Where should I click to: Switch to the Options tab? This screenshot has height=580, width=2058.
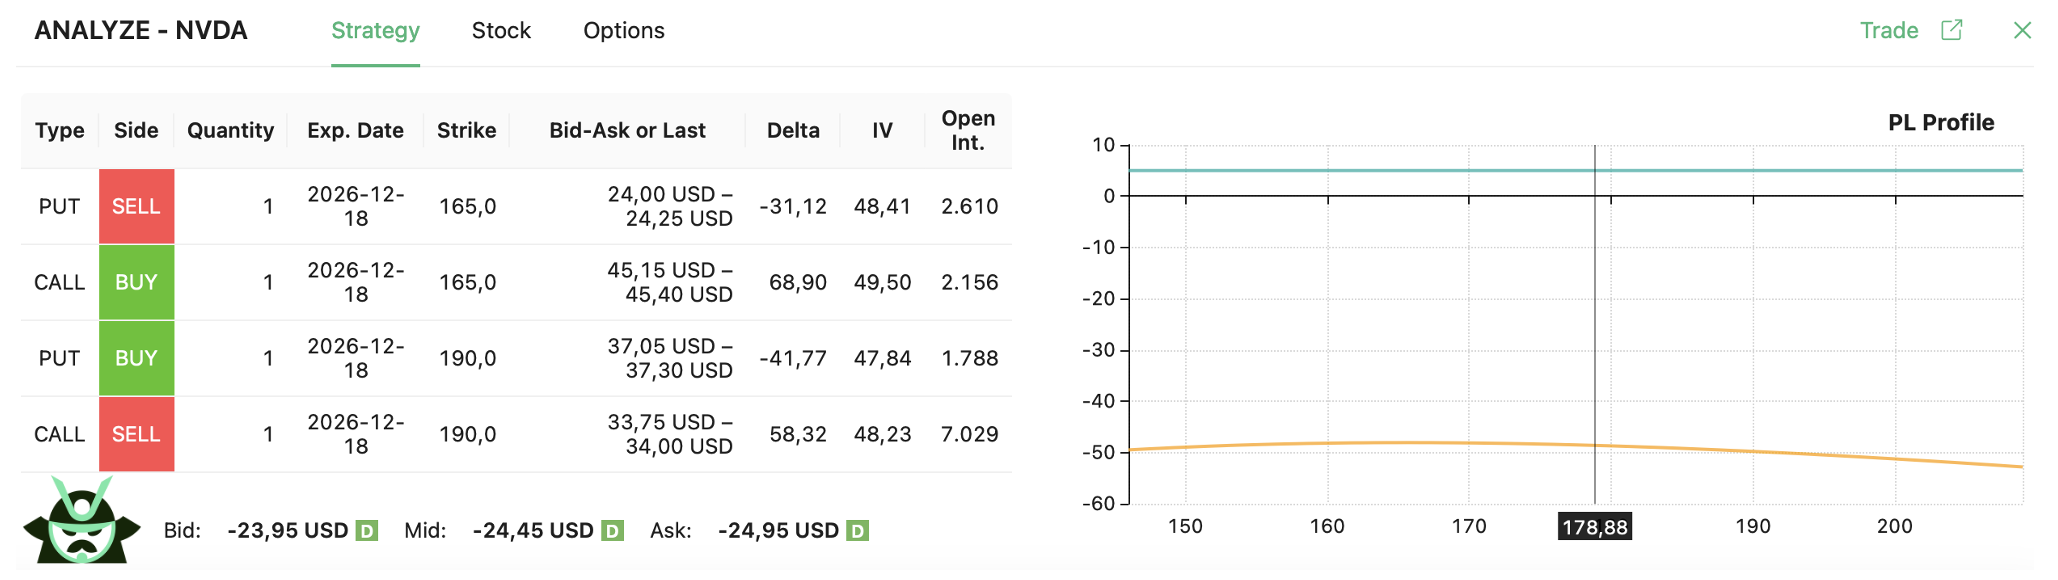(x=623, y=31)
